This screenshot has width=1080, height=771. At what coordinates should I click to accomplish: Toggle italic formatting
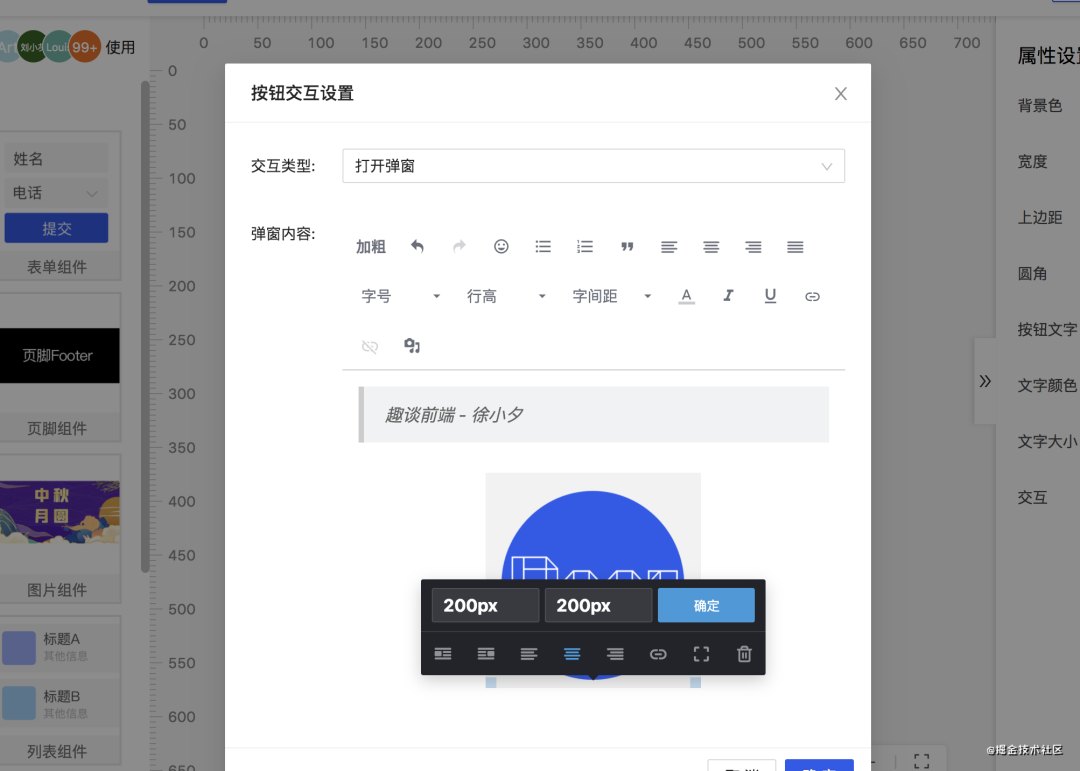tap(728, 296)
